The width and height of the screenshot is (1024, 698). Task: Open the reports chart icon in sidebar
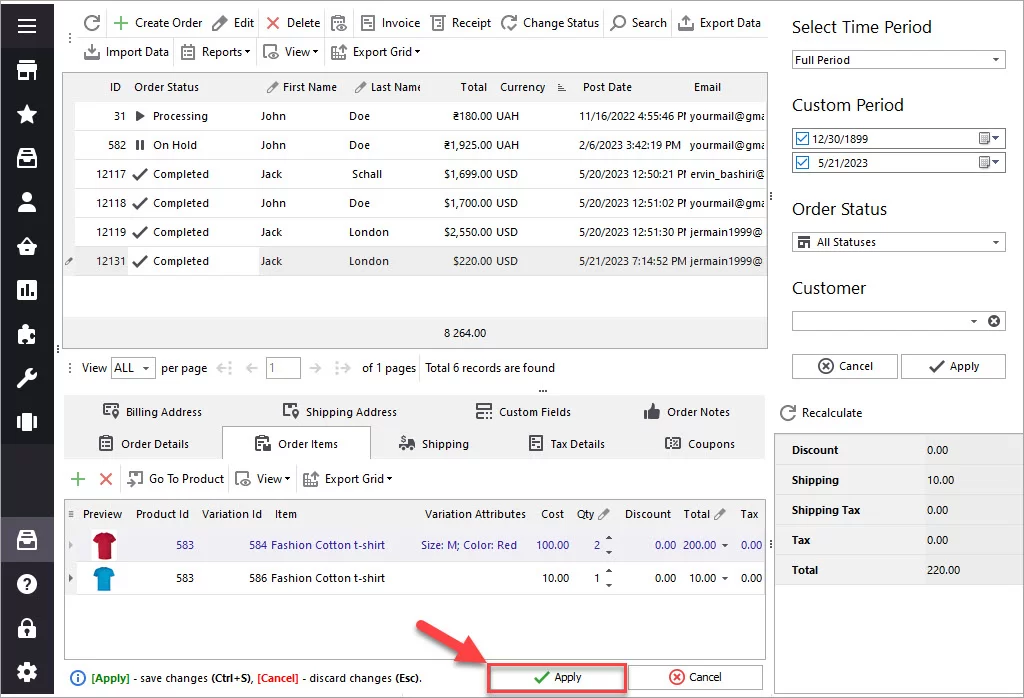(x=27, y=290)
